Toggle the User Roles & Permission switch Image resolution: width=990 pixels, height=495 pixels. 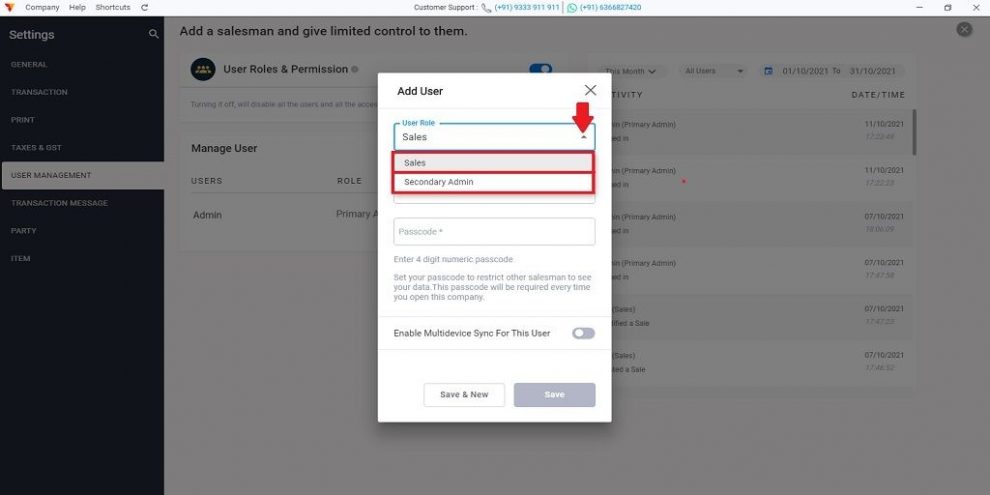(x=540, y=69)
